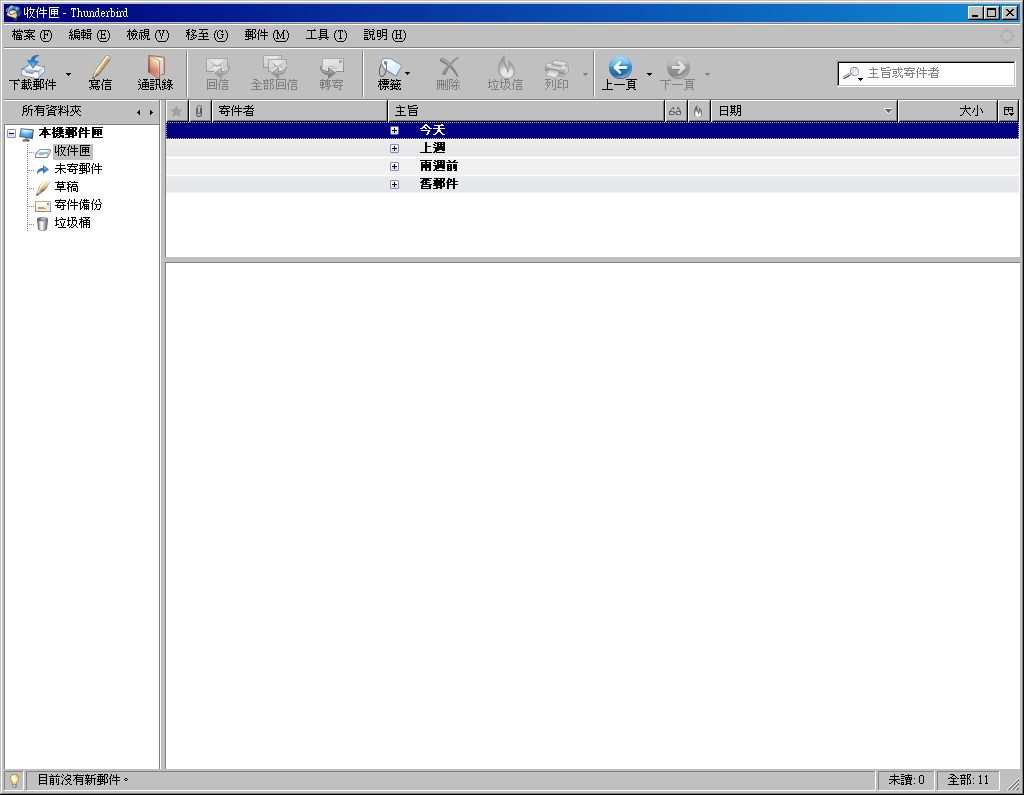The image size is (1024, 795).
Task: Select the 垃圾桶 trash folder
Action: 72,223
